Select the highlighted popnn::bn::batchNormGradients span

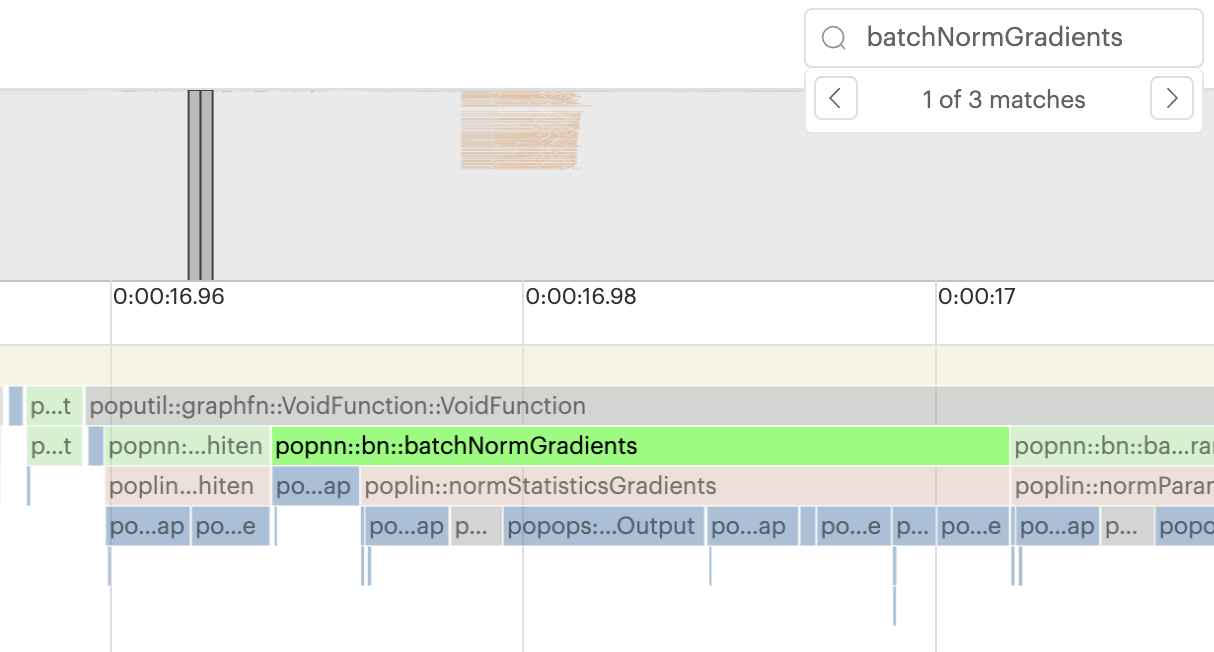pos(640,446)
